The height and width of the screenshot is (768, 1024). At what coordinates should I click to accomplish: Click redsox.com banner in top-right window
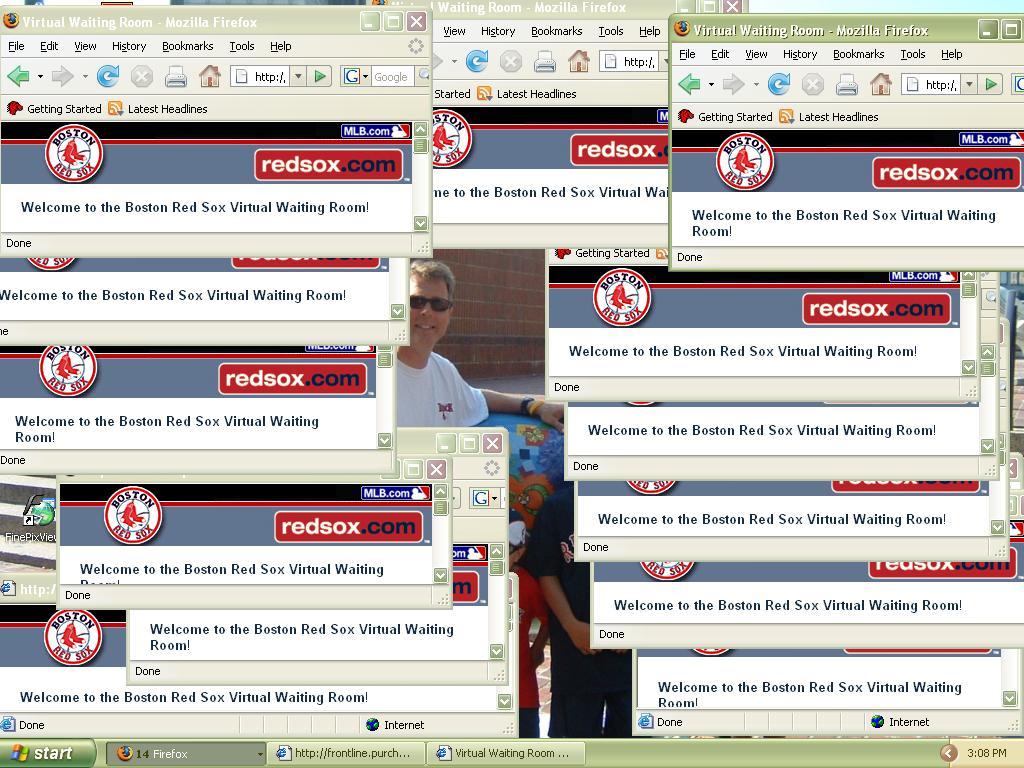[x=946, y=172]
